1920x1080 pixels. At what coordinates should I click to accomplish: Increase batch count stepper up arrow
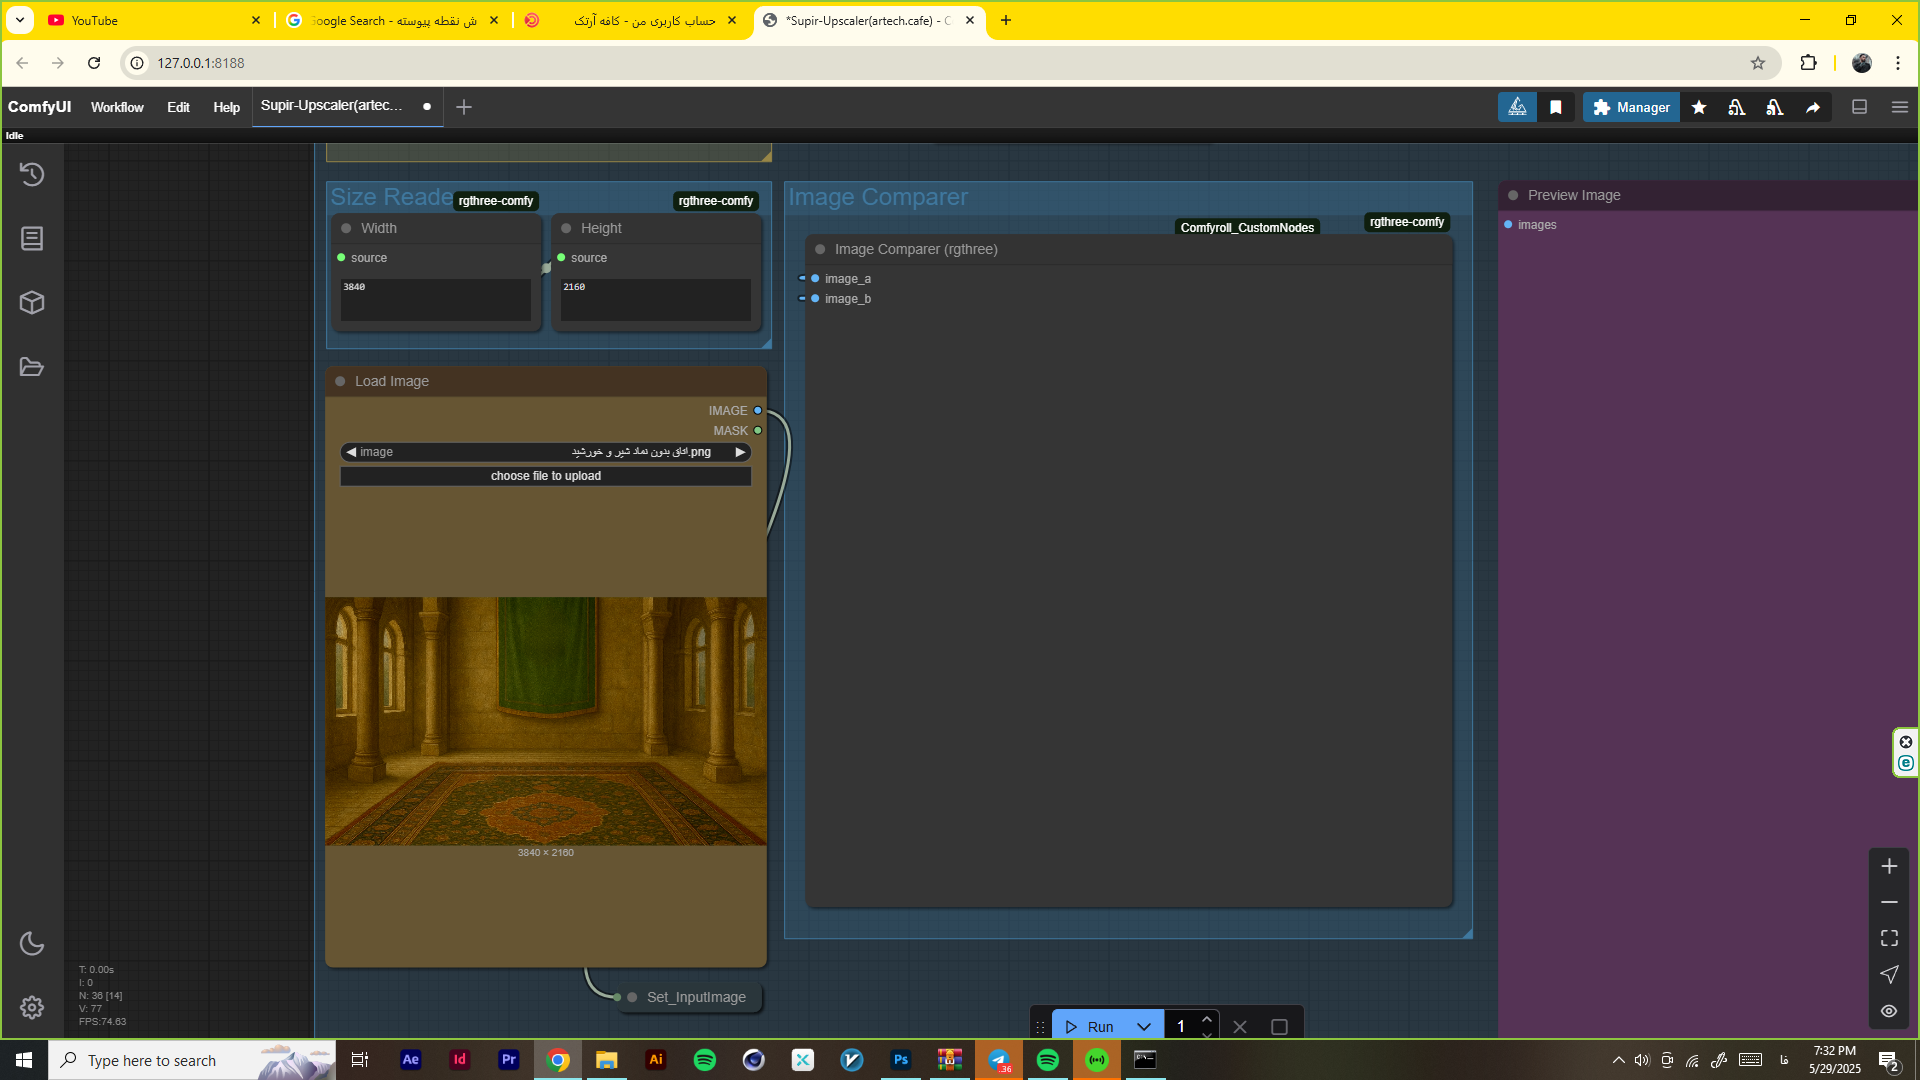pos(1207,1019)
